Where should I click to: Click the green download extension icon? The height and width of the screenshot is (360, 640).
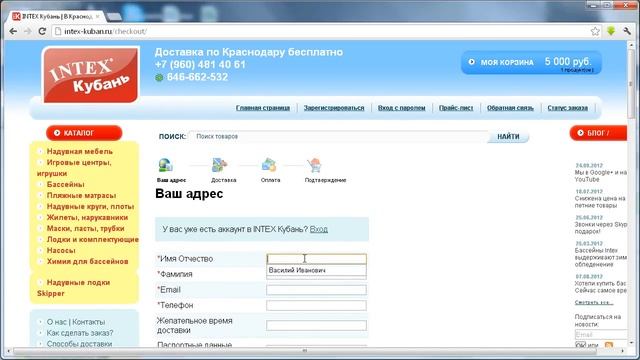(x=611, y=31)
